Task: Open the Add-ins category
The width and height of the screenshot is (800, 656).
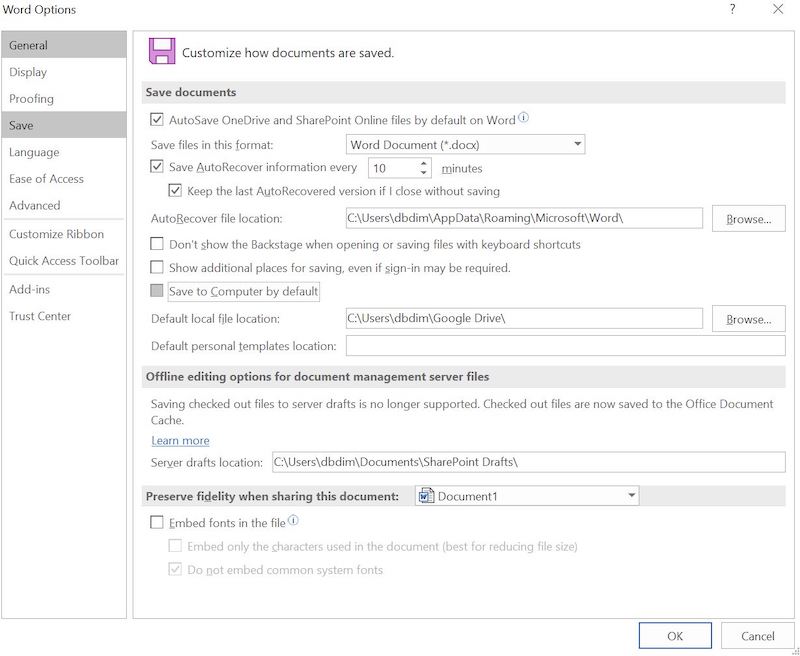Action: tap(64, 289)
